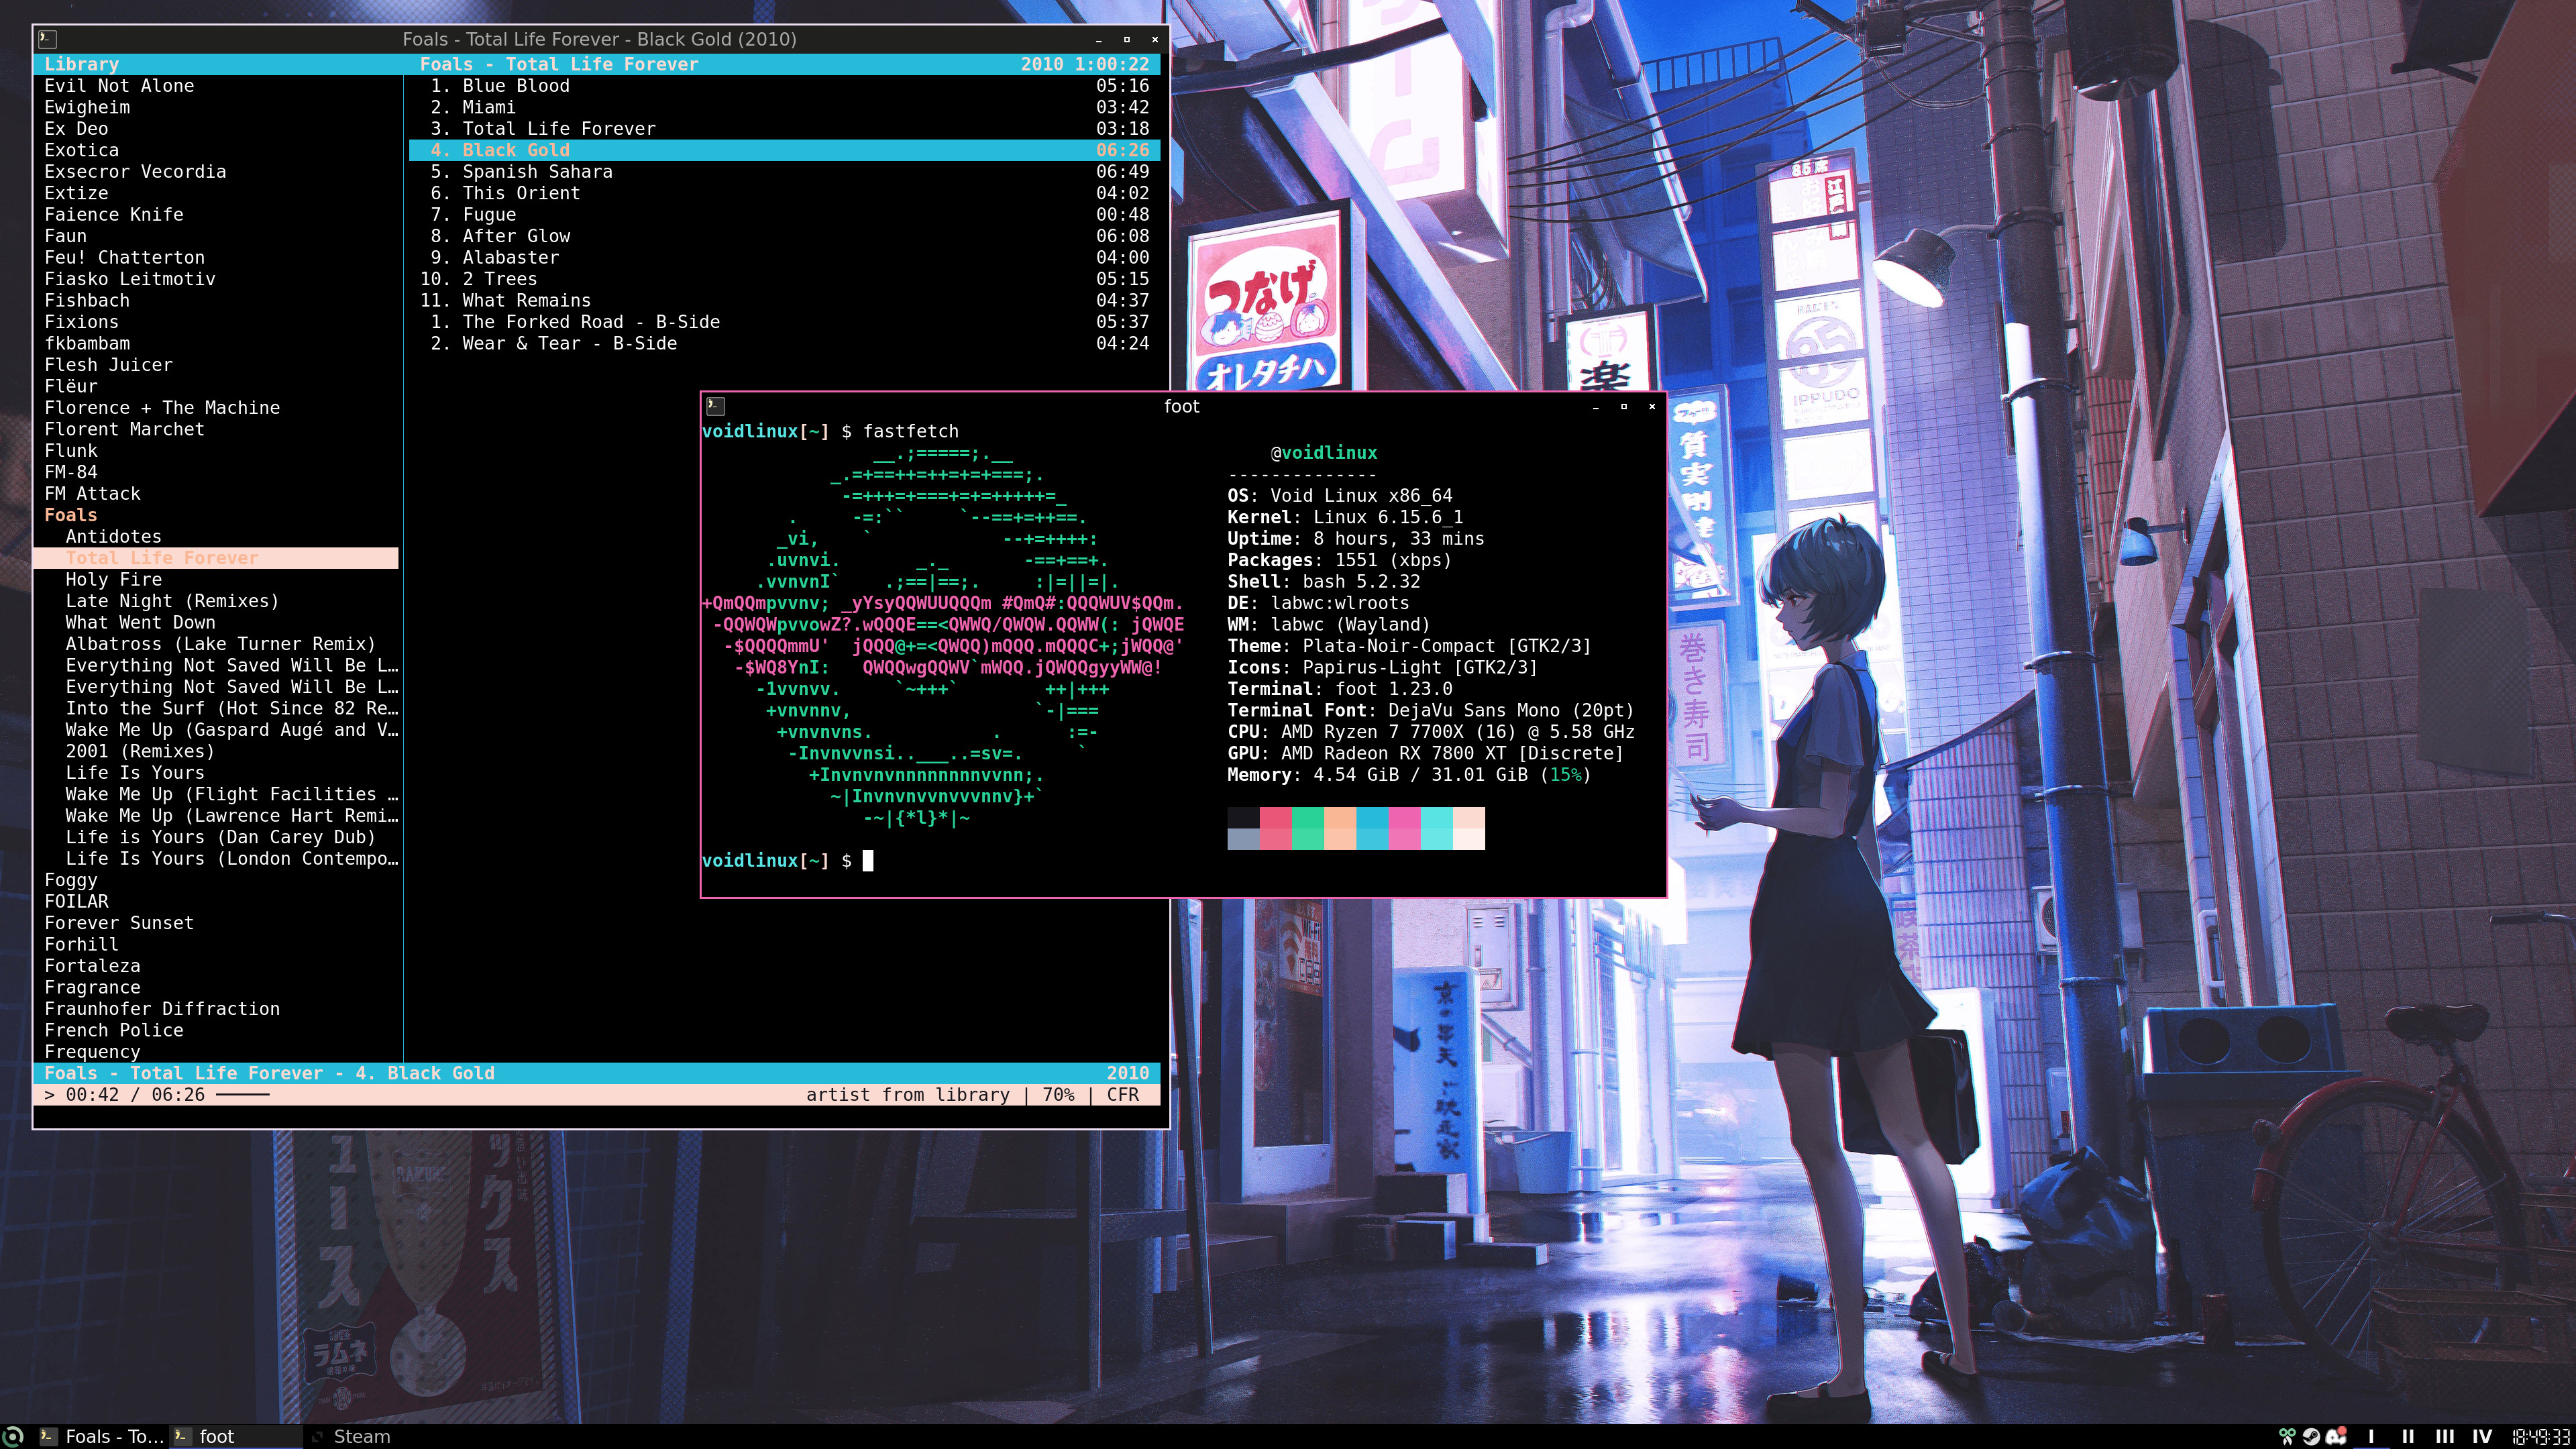The width and height of the screenshot is (2576, 1449).
Task: Select 2001 (Remixes) album
Action: coord(140,751)
